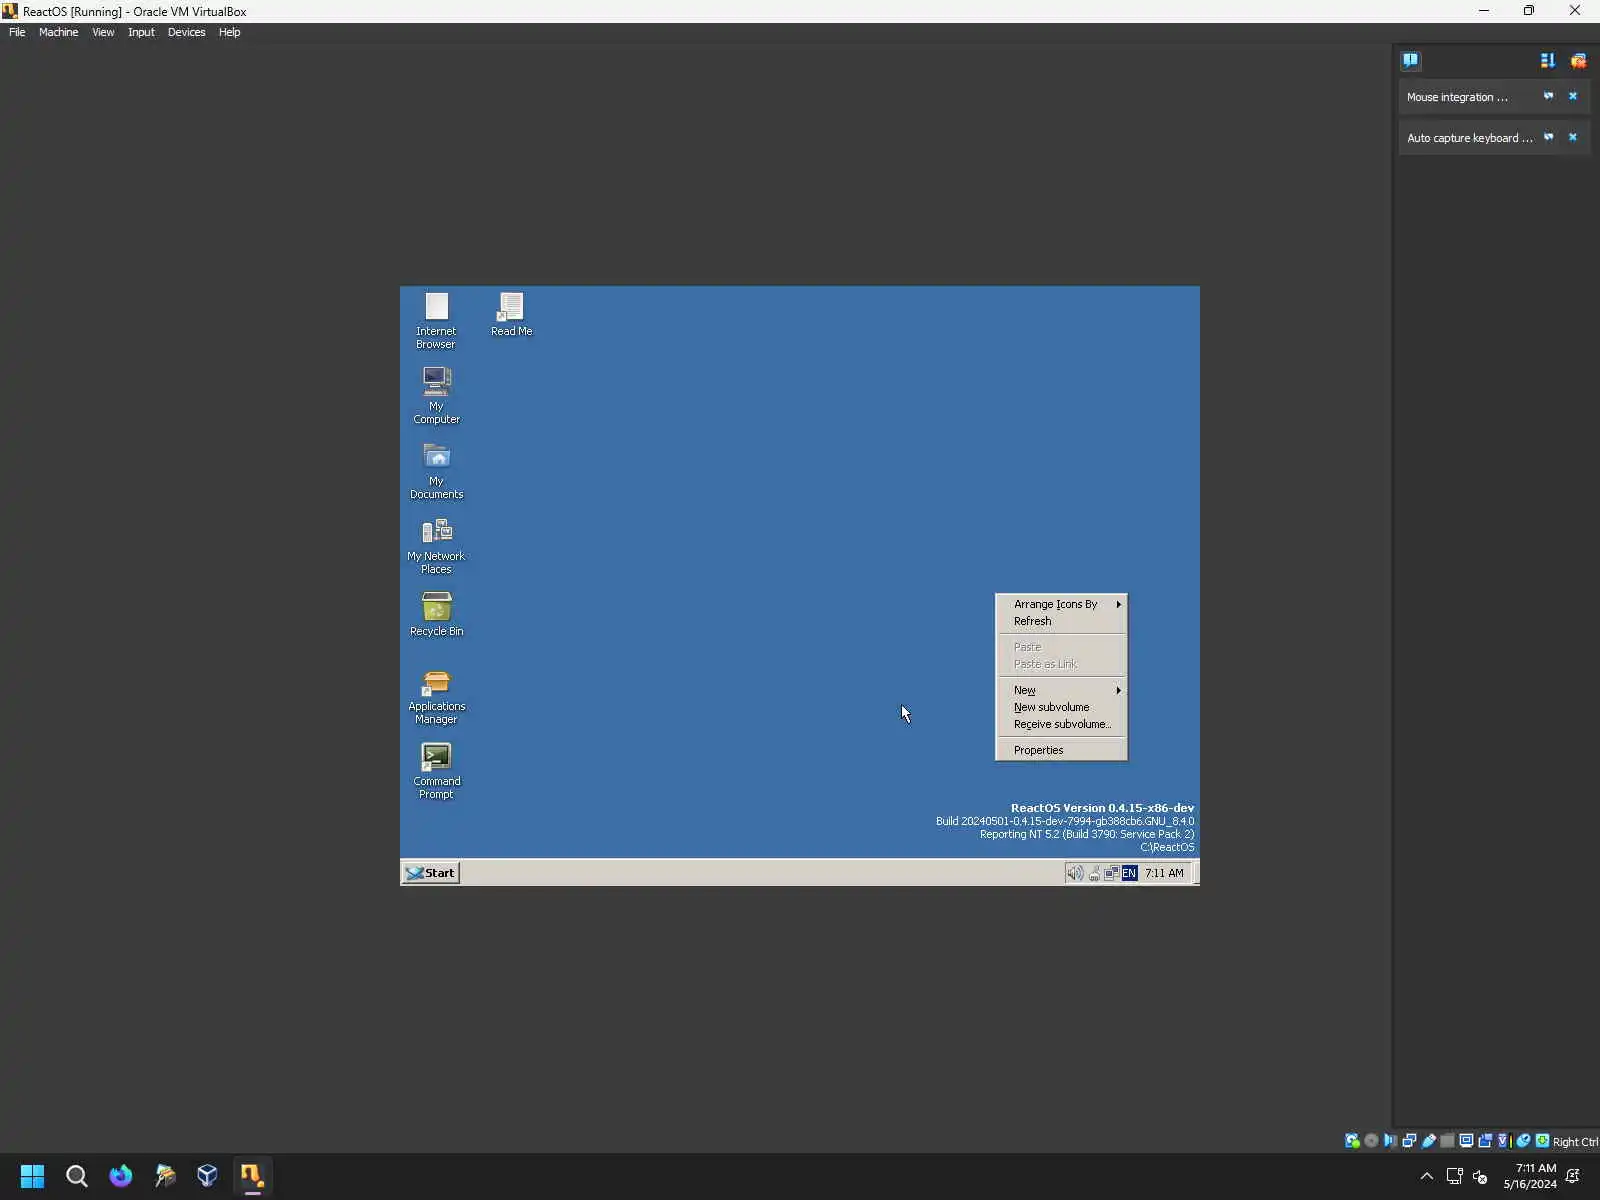Click the VirtualBox audio indicator
The image size is (1600, 1200).
click(x=1390, y=1141)
